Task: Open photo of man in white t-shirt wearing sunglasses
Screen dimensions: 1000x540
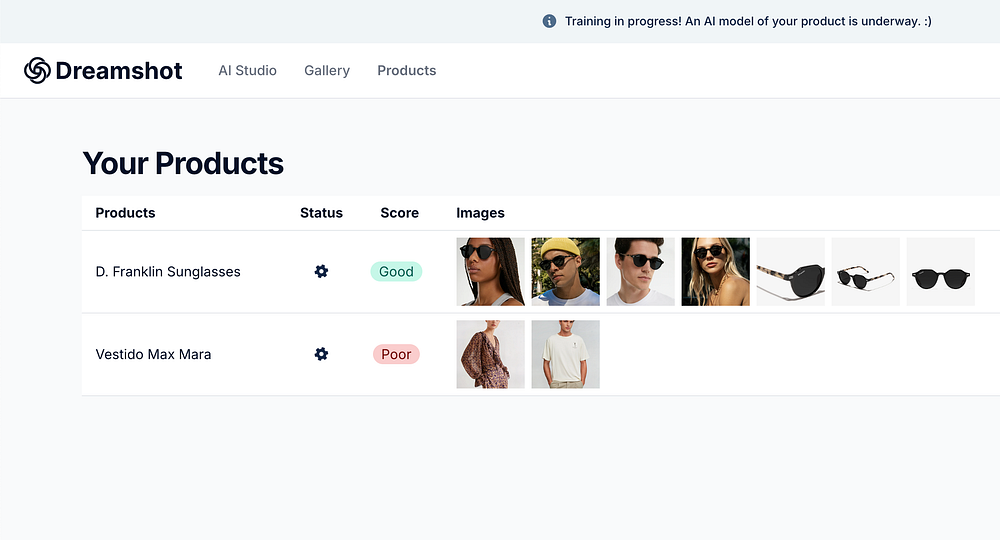Action: (x=640, y=271)
